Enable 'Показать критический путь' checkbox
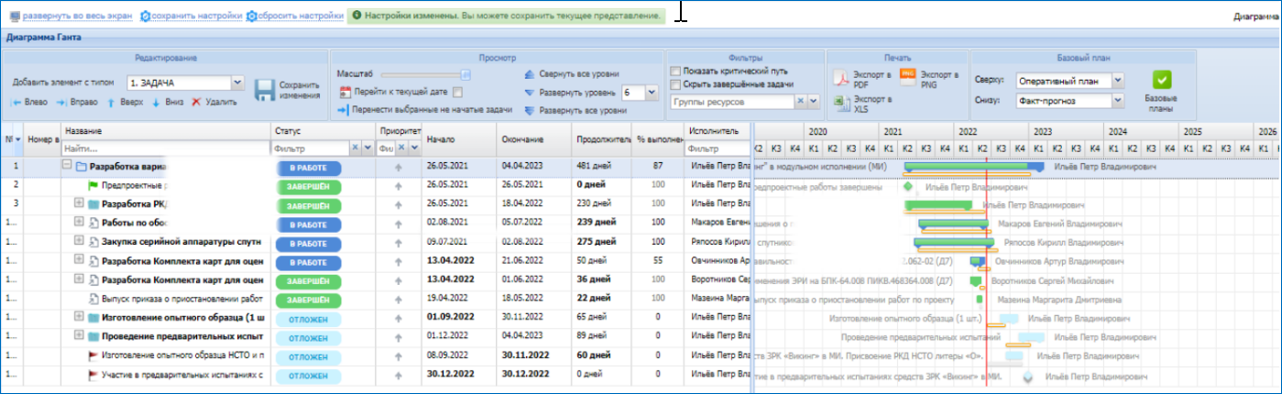Viewport: 1282px width, 394px height. click(x=675, y=71)
